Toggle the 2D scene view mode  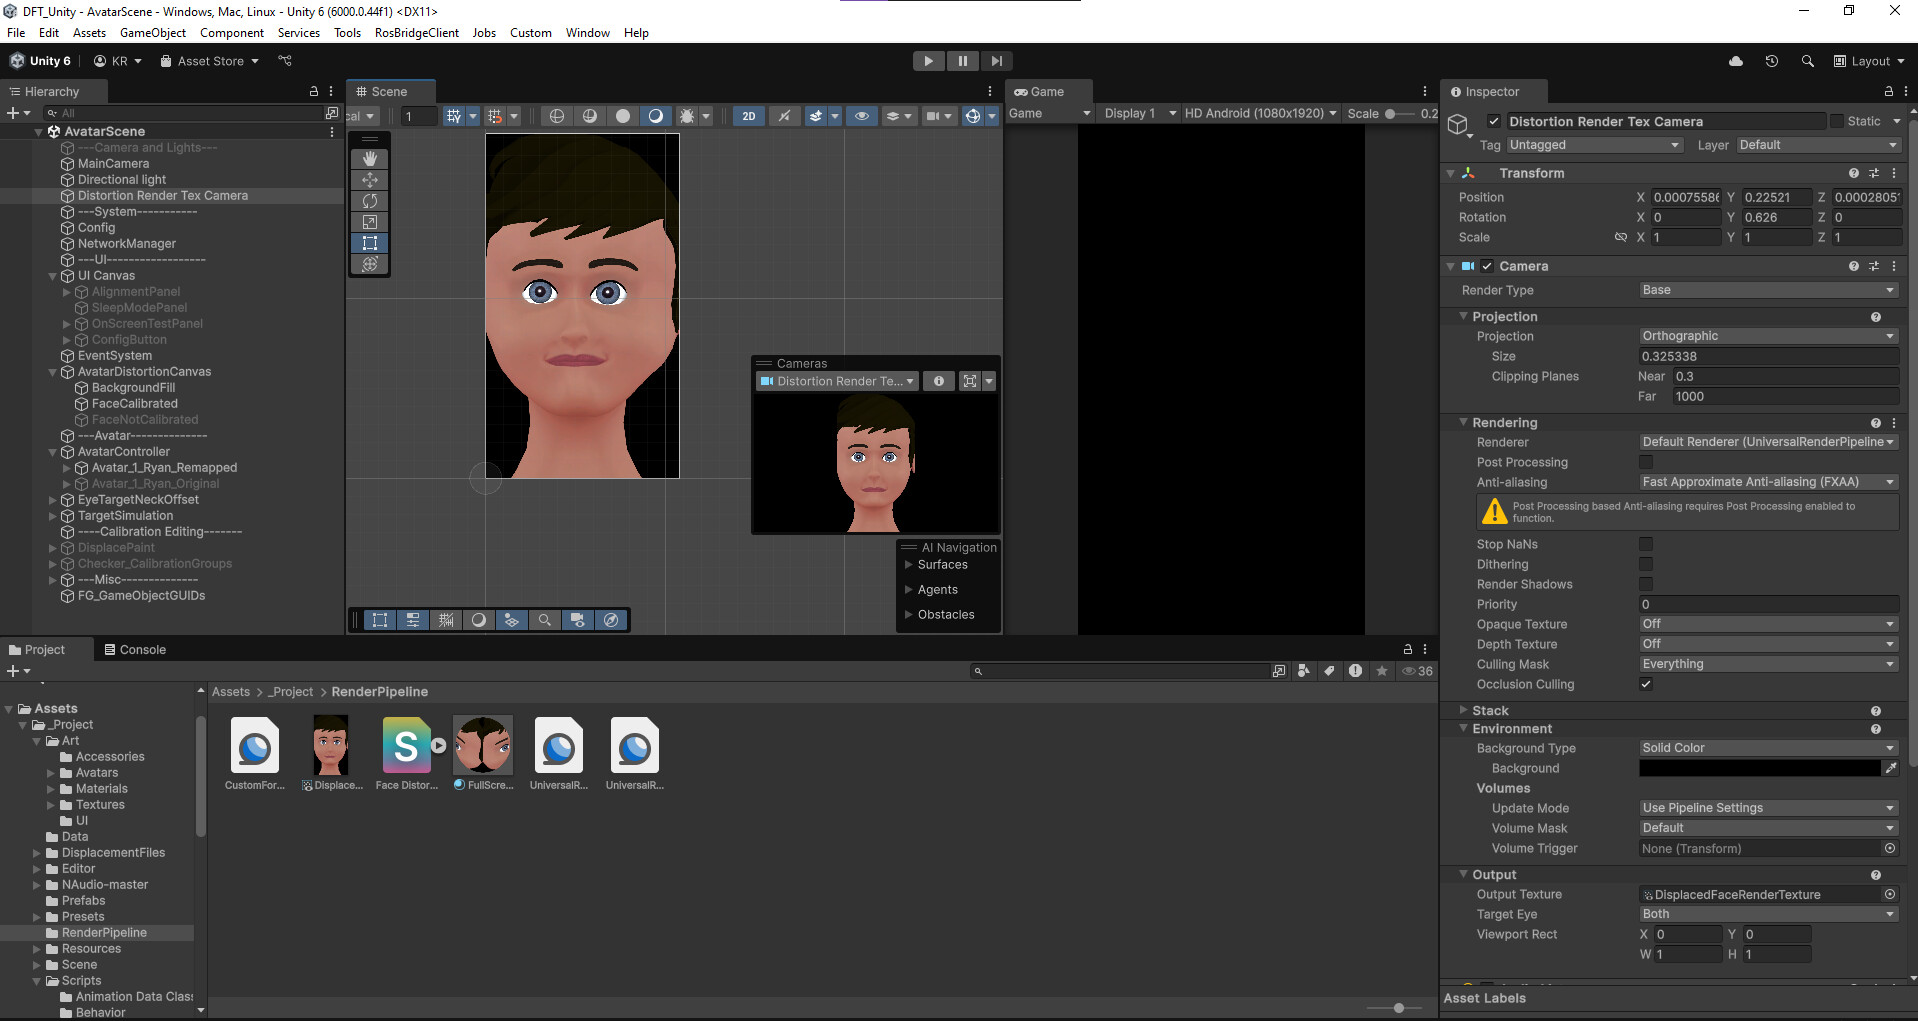pyautogui.click(x=748, y=116)
